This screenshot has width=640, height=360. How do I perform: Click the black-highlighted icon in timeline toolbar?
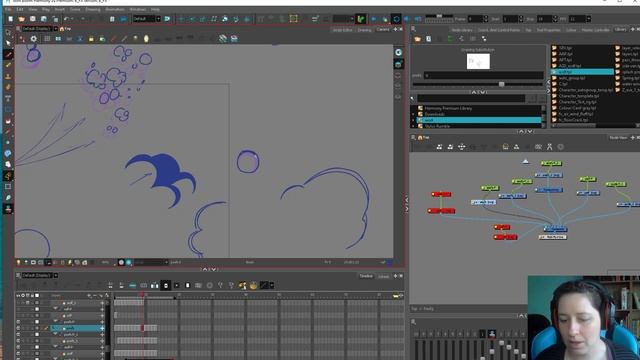(166, 285)
